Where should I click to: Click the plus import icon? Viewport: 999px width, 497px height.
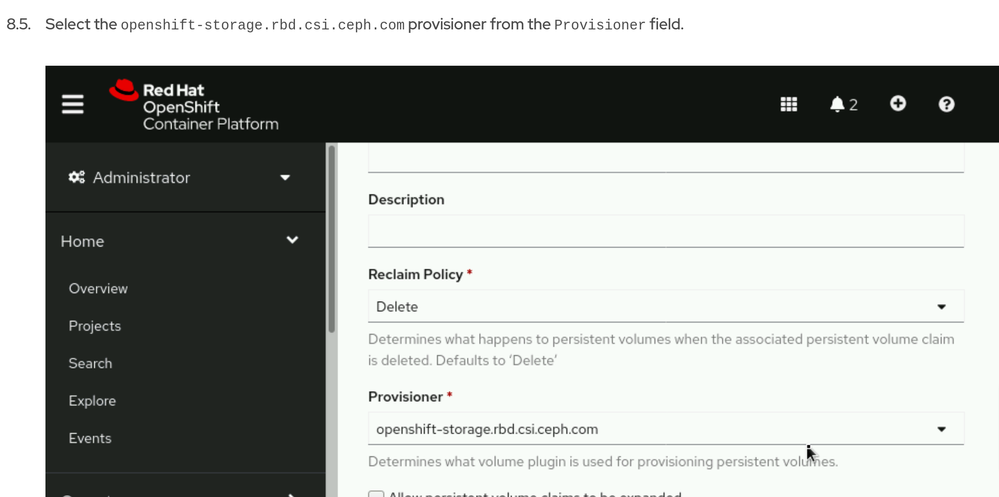(x=898, y=104)
